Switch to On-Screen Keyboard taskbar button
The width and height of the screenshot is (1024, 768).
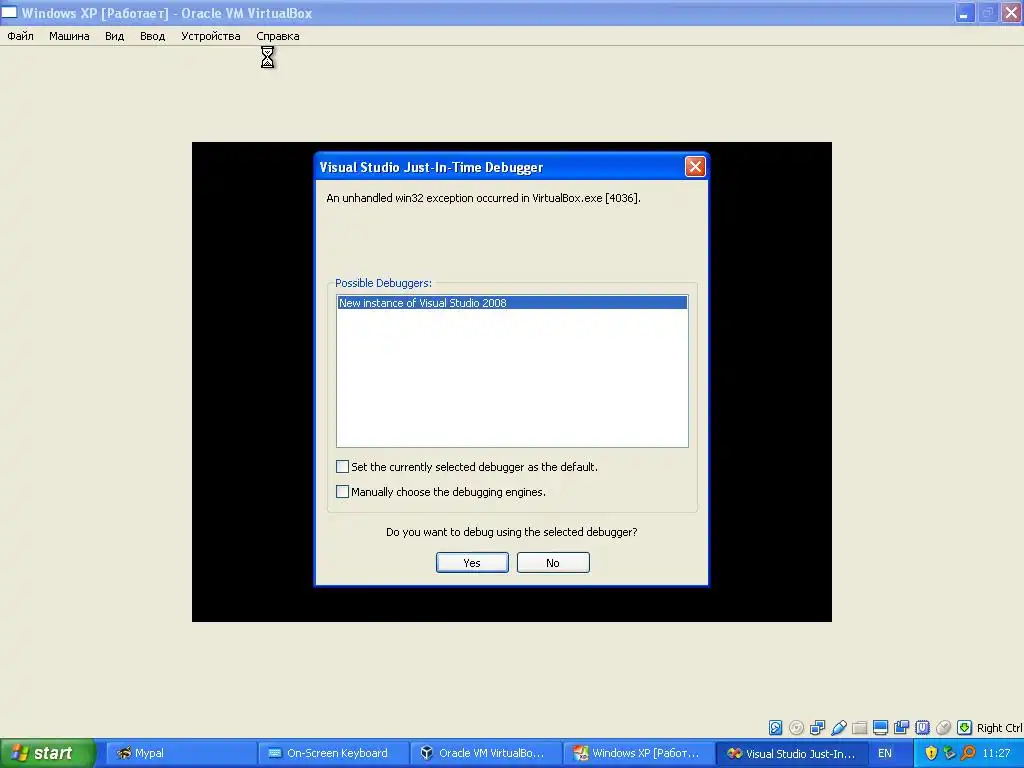pyautogui.click(x=333, y=753)
